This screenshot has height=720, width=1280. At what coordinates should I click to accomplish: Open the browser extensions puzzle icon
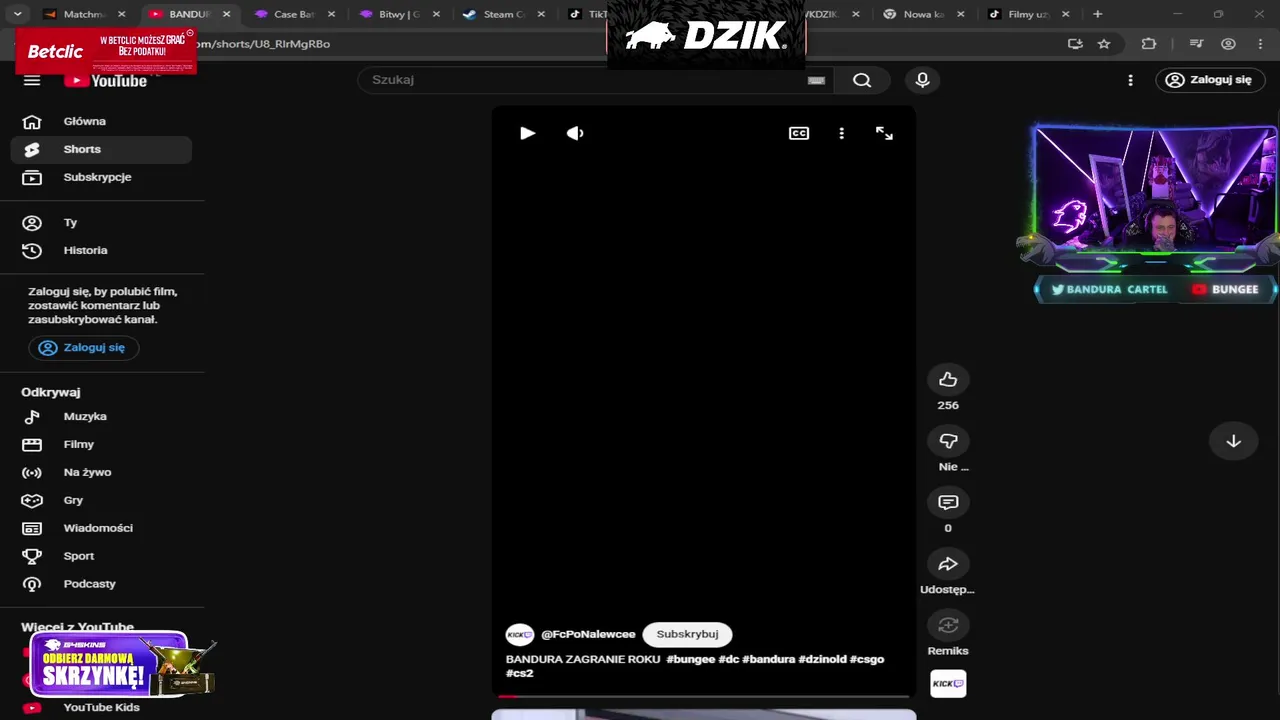tap(1149, 44)
